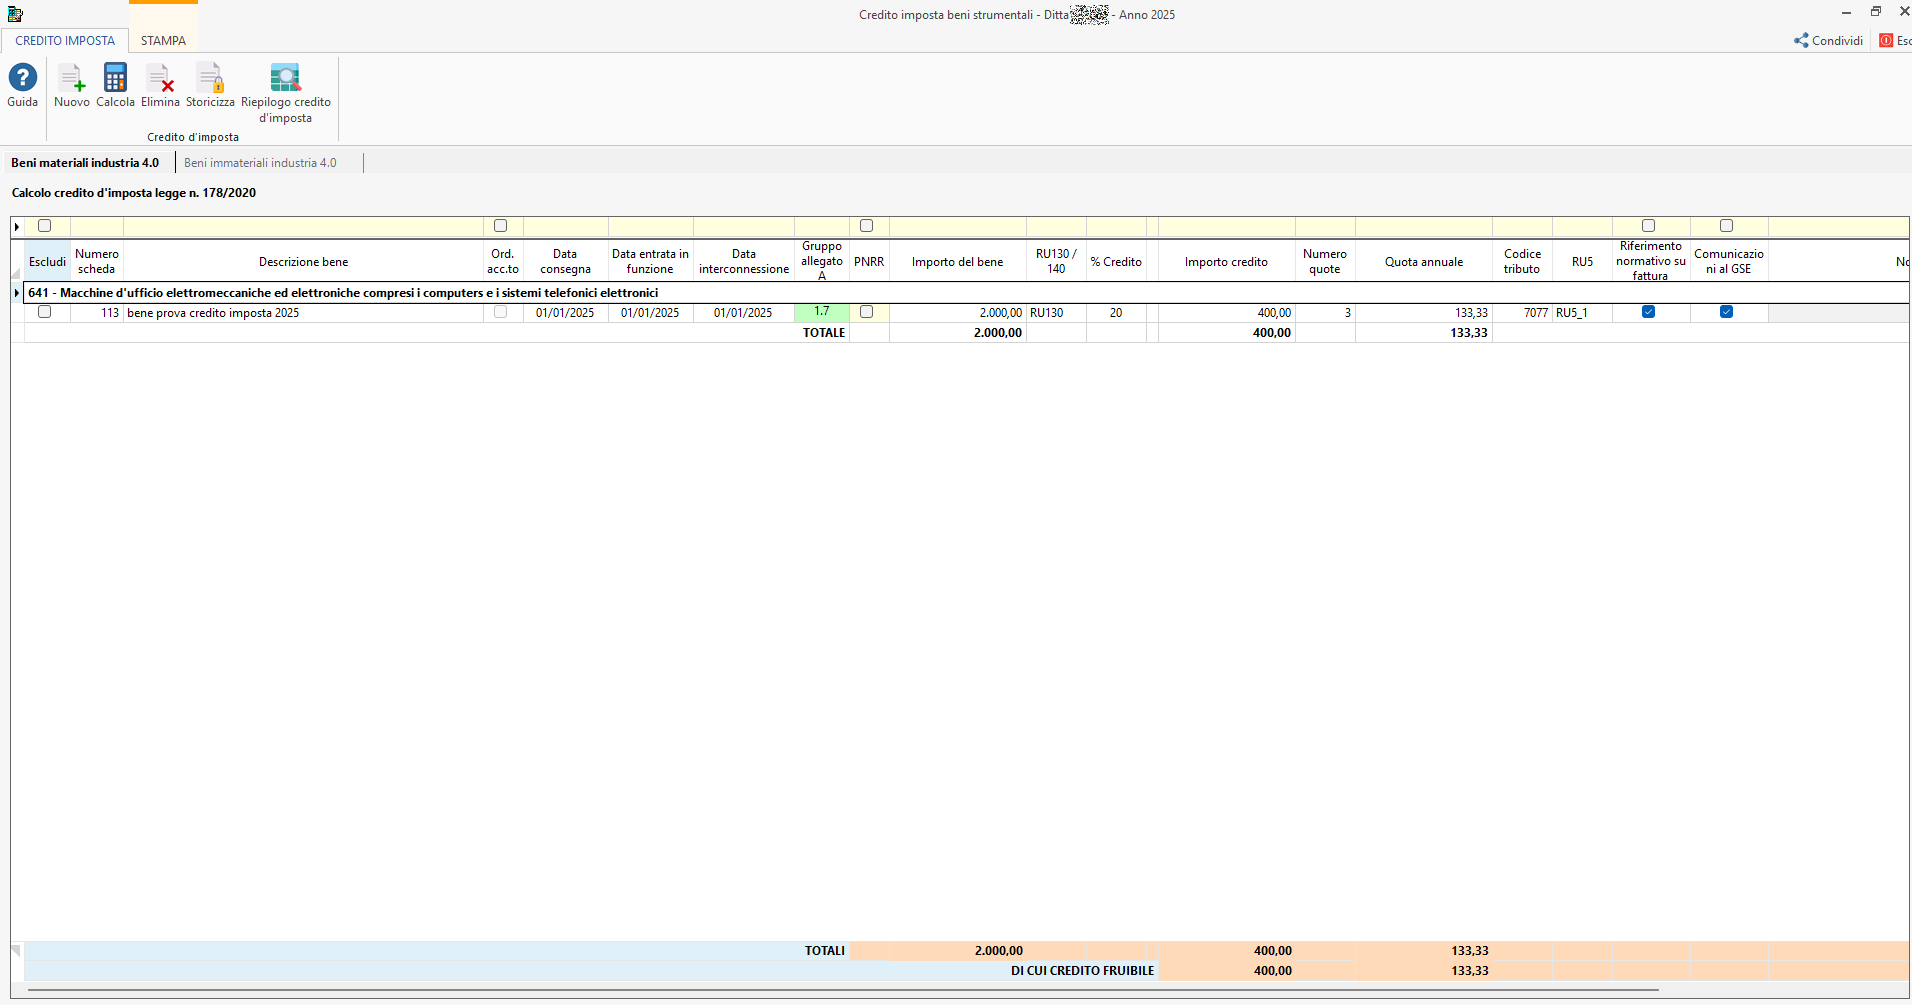Click the Storicizza archive icon
This screenshot has width=1912, height=1005.
(x=210, y=78)
